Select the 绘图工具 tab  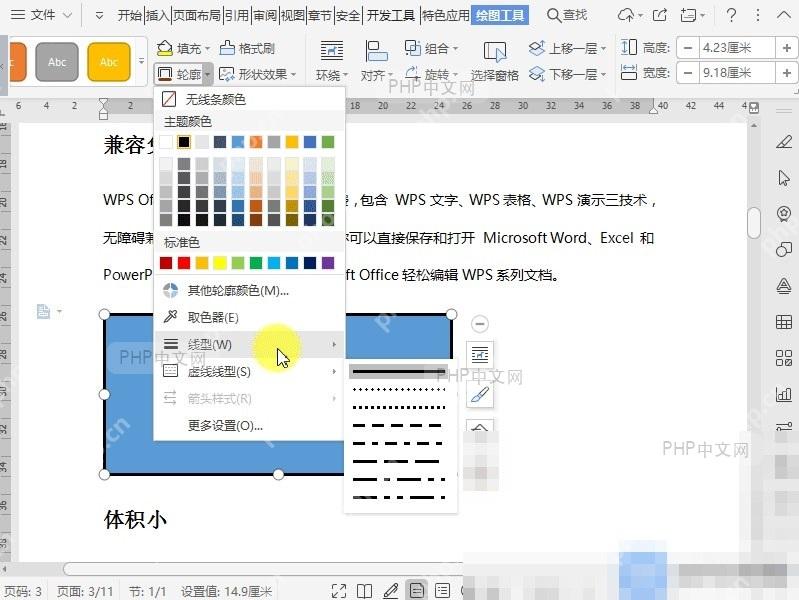pos(500,15)
